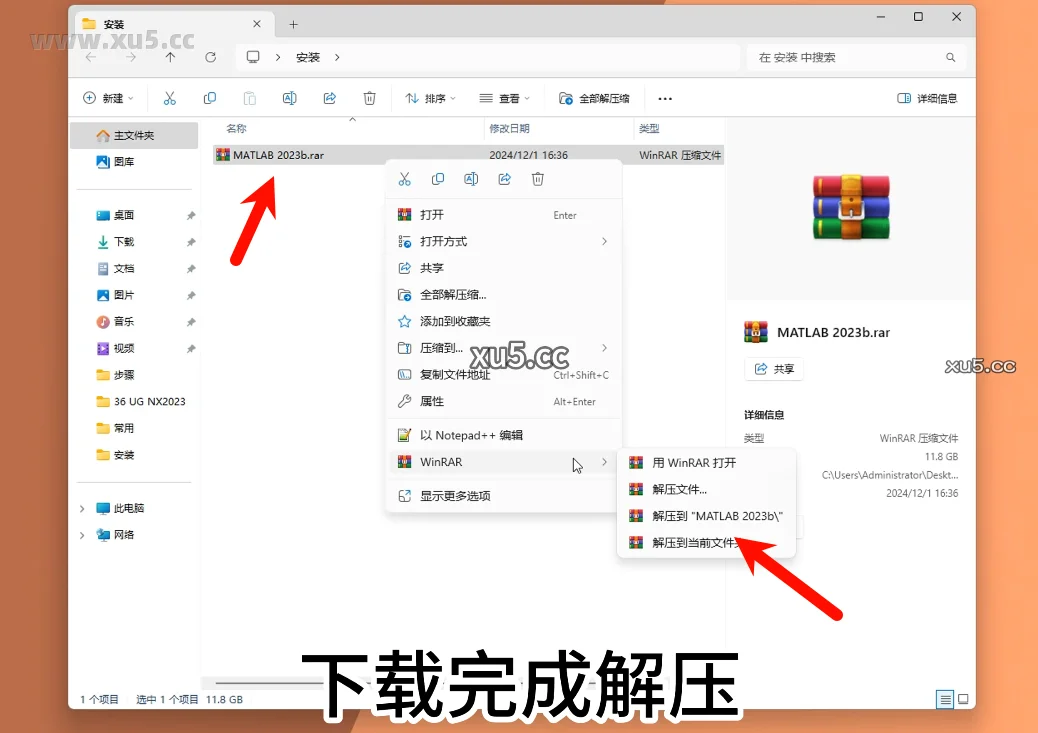Click the Share icon in the context menu bar
The width and height of the screenshot is (1038, 733).
(x=504, y=178)
